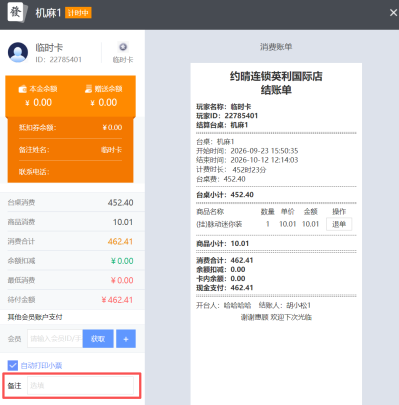
Task: Click member ID 22785401 under 临时卡
Action: click(59, 60)
